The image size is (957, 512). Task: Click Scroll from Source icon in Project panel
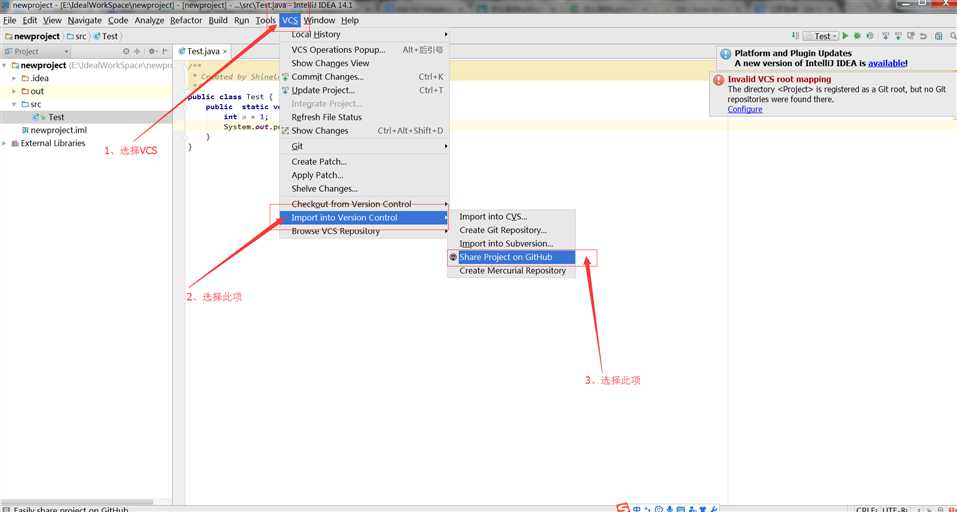pos(126,51)
